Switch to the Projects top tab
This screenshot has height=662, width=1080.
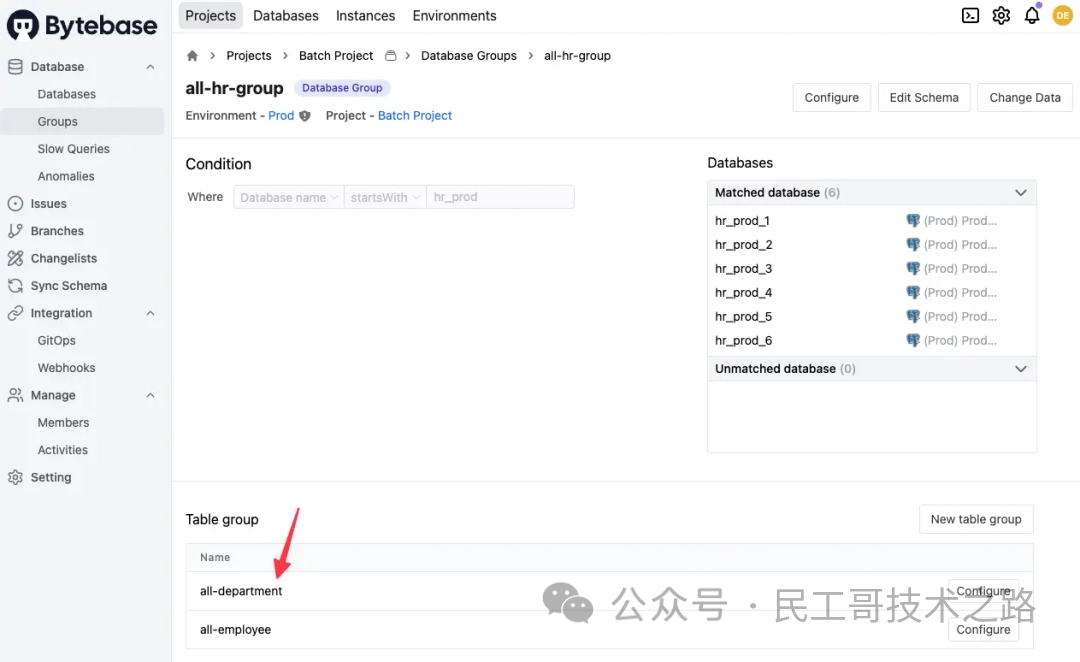click(x=211, y=15)
